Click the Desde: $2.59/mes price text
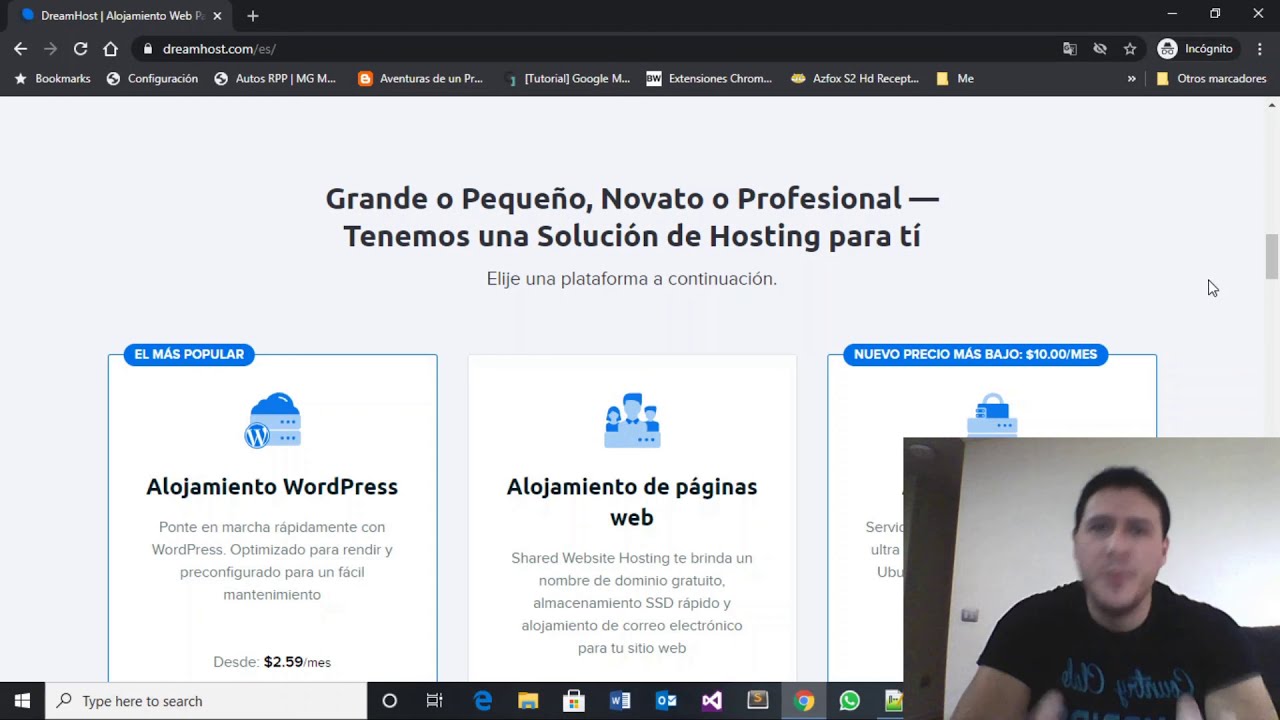Screen dimensions: 1280x720 click(272, 662)
